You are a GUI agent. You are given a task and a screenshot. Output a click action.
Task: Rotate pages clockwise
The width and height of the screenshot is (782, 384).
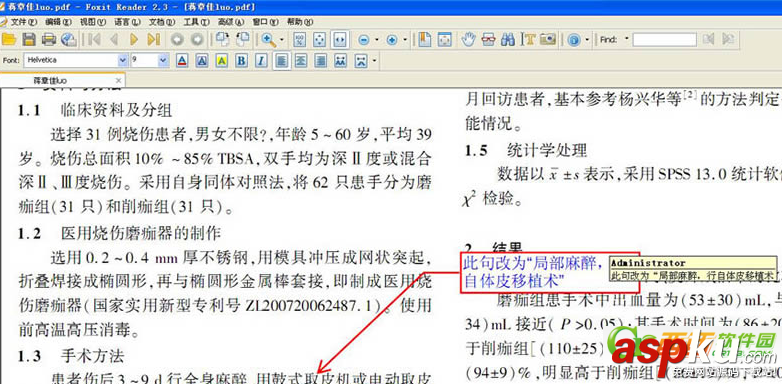tap(222, 40)
